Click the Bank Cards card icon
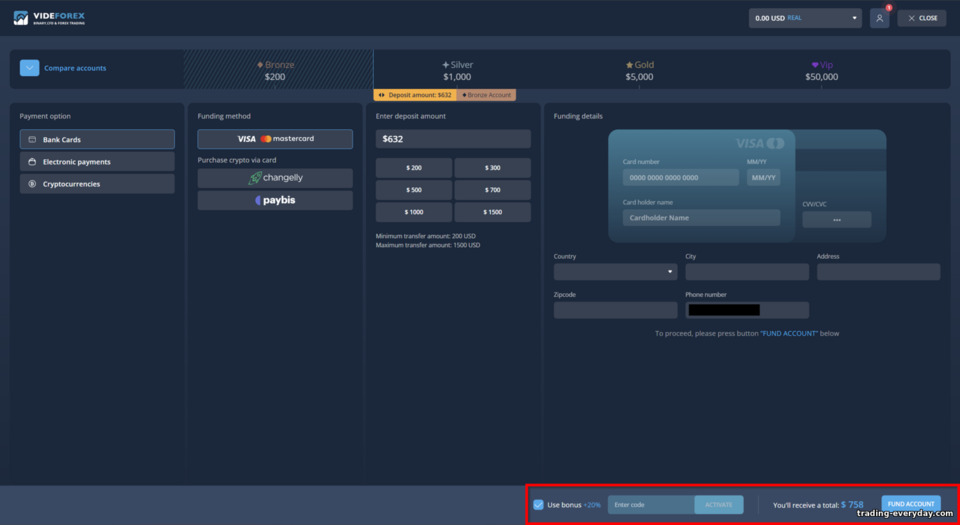The width and height of the screenshot is (960, 525). 32,140
